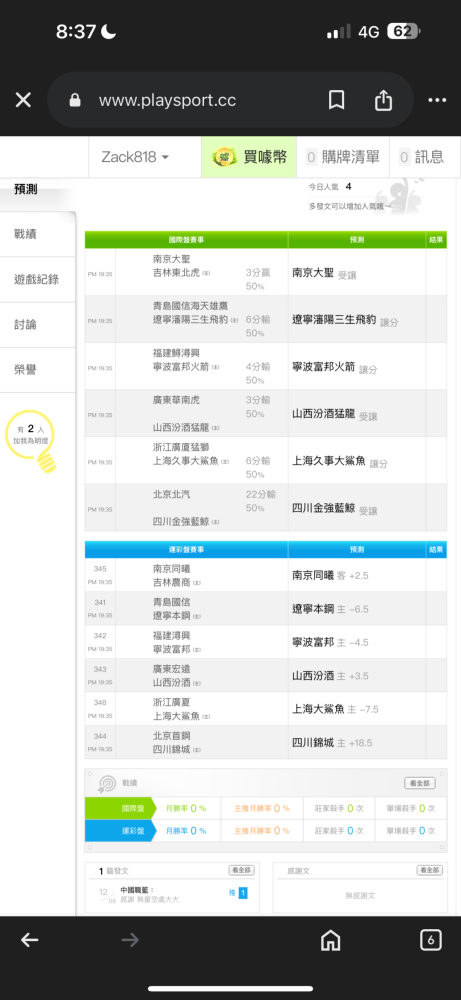Open the share icon in browser bar
This screenshot has height=1000, width=461.
(x=383, y=100)
